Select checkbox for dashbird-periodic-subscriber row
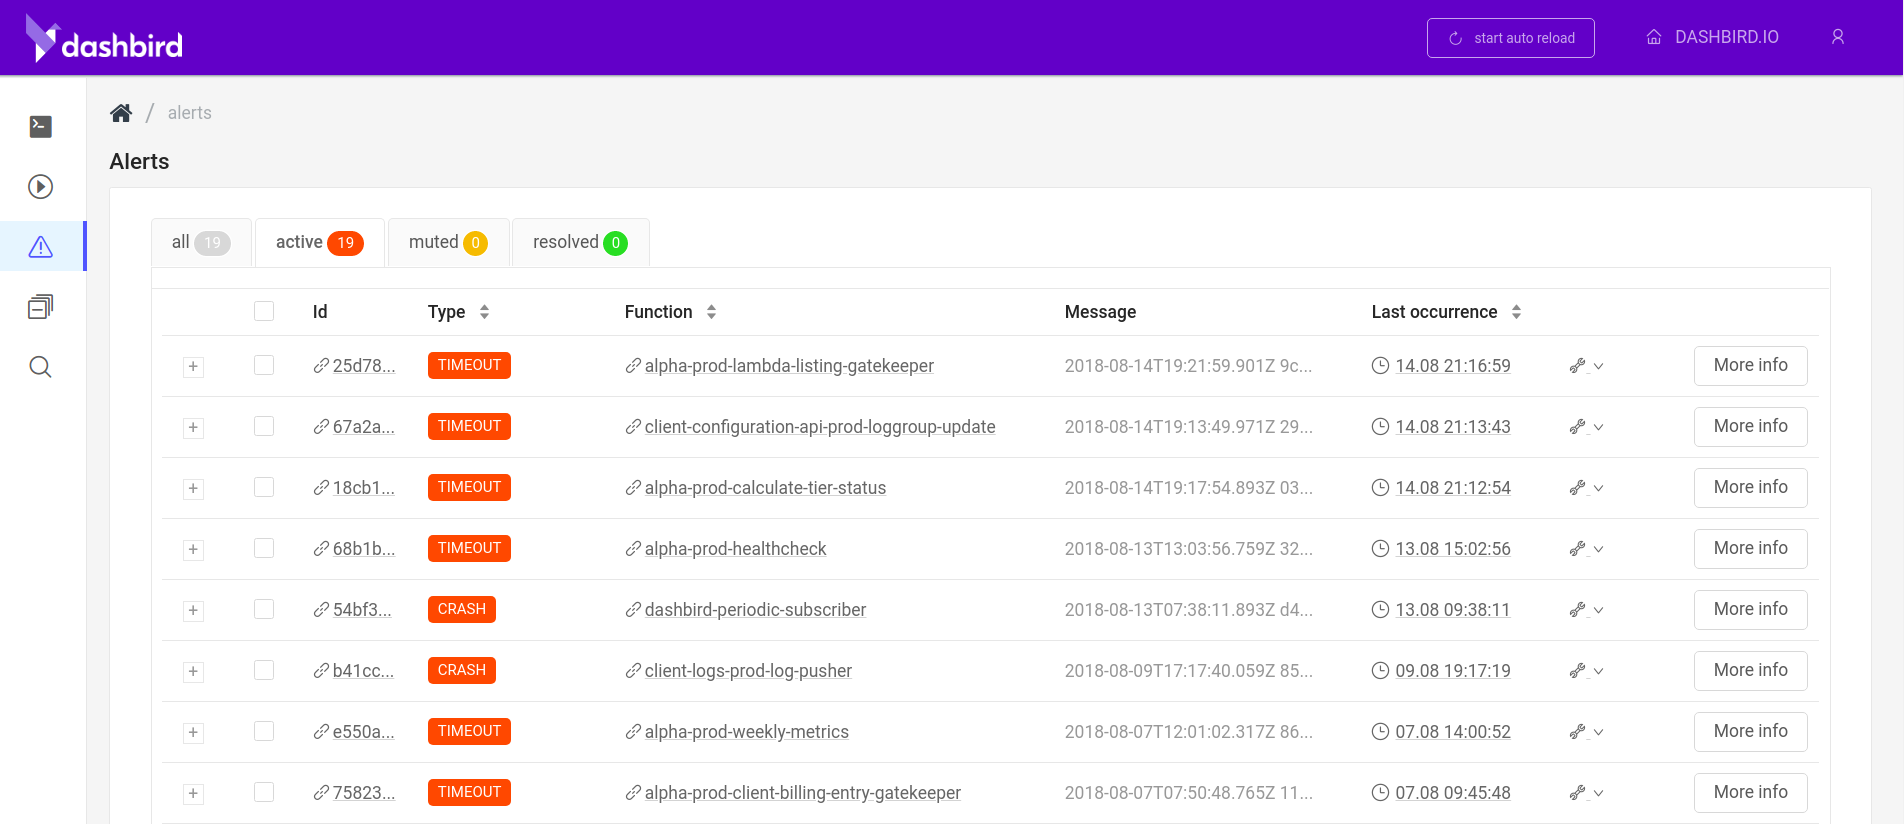1904x824 pixels. tap(264, 609)
